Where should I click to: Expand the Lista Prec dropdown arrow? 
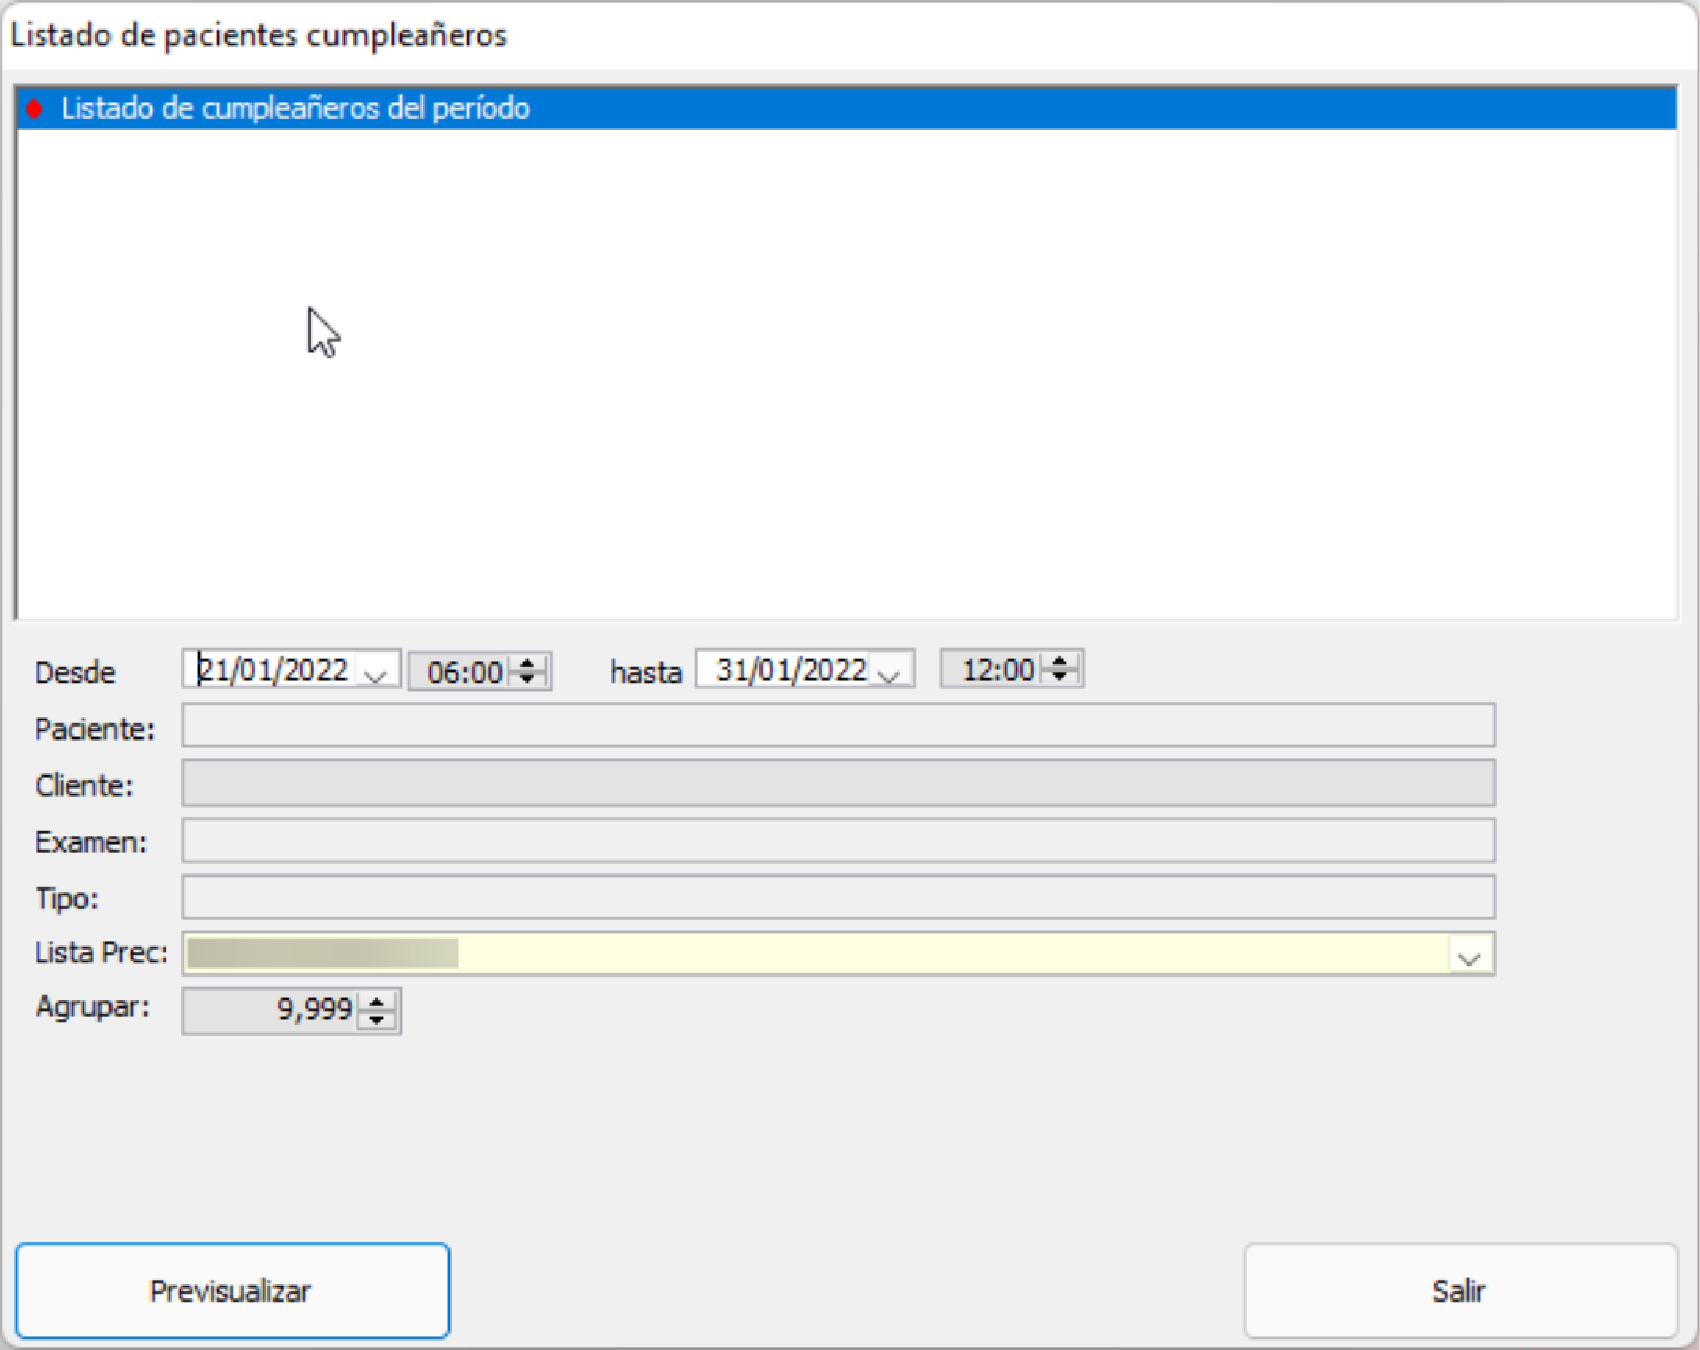point(1469,956)
